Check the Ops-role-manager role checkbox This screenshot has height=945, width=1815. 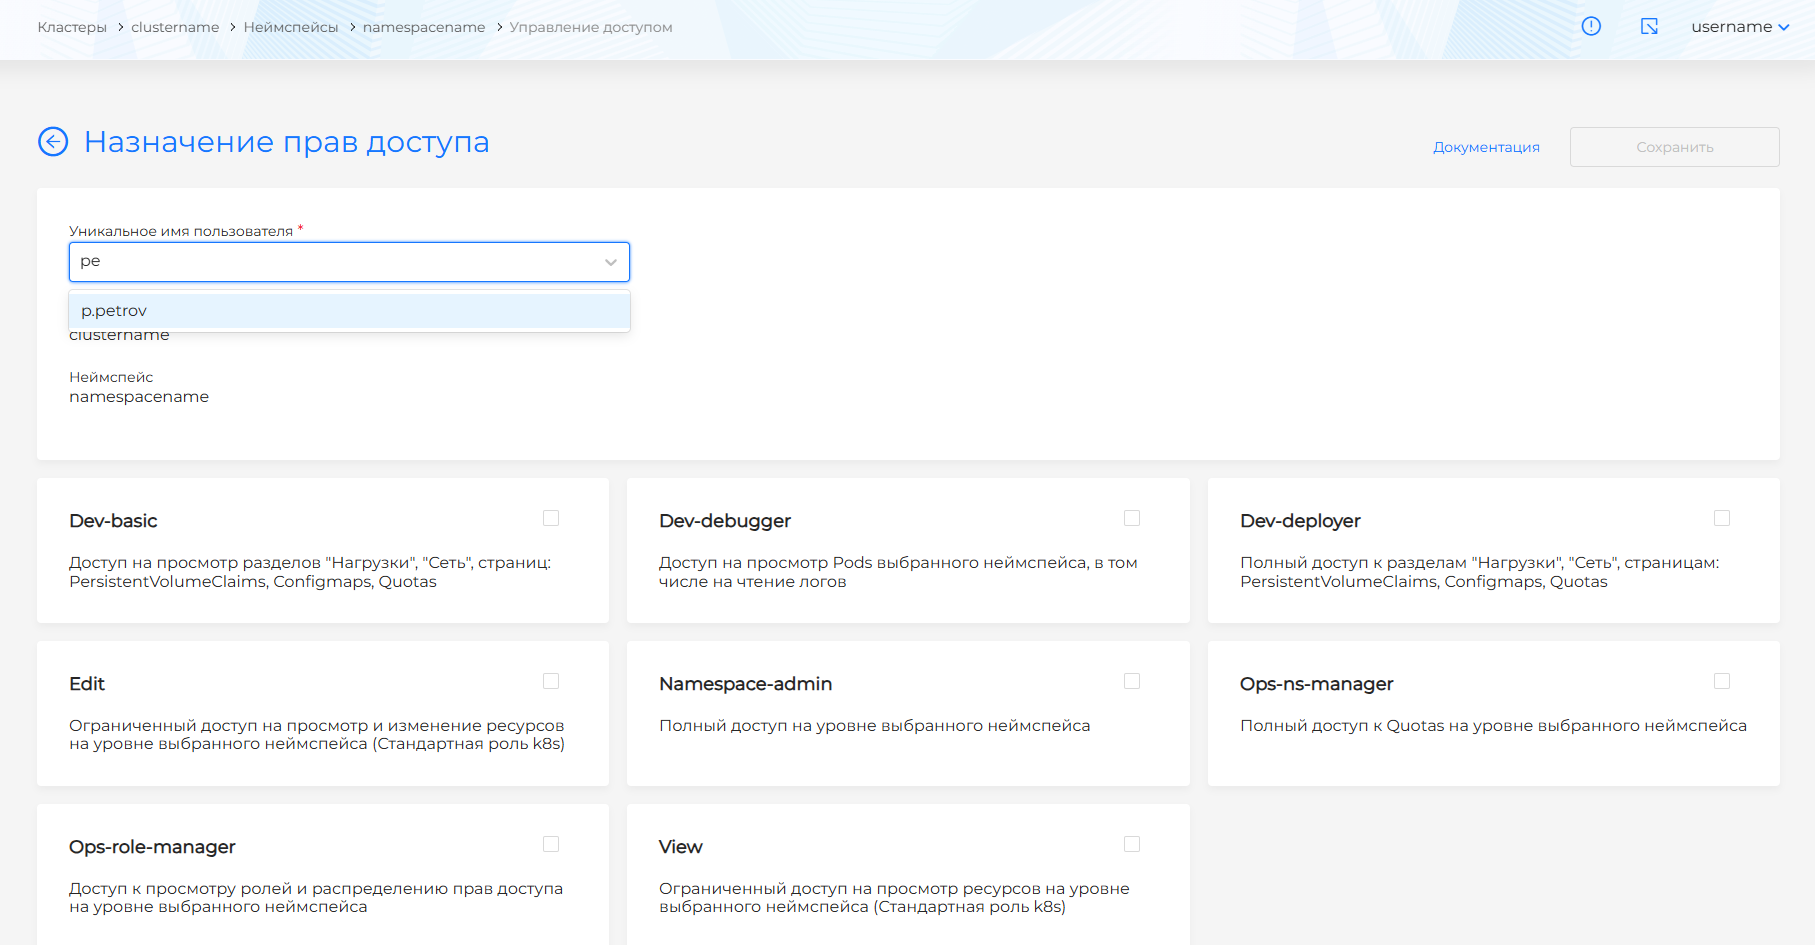pyautogui.click(x=551, y=844)
